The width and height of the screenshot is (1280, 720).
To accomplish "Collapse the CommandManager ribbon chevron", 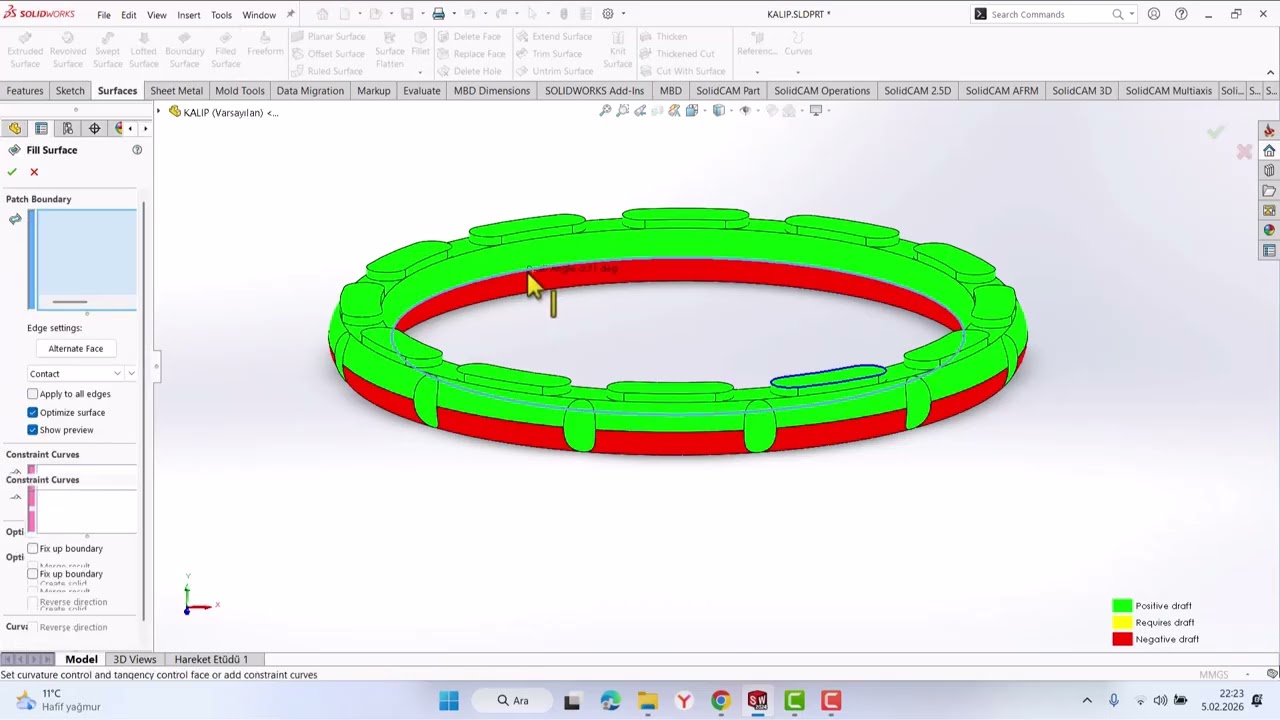I will tap(1270, 72).
